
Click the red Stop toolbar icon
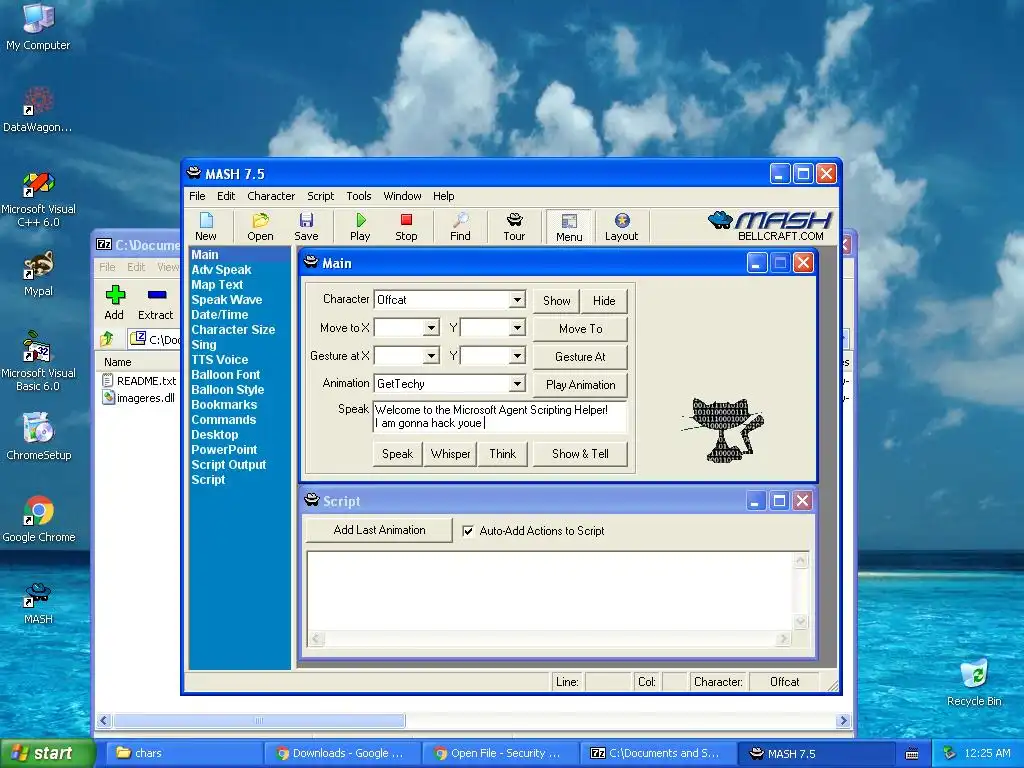pyautogui.click(x=406, y=227)
